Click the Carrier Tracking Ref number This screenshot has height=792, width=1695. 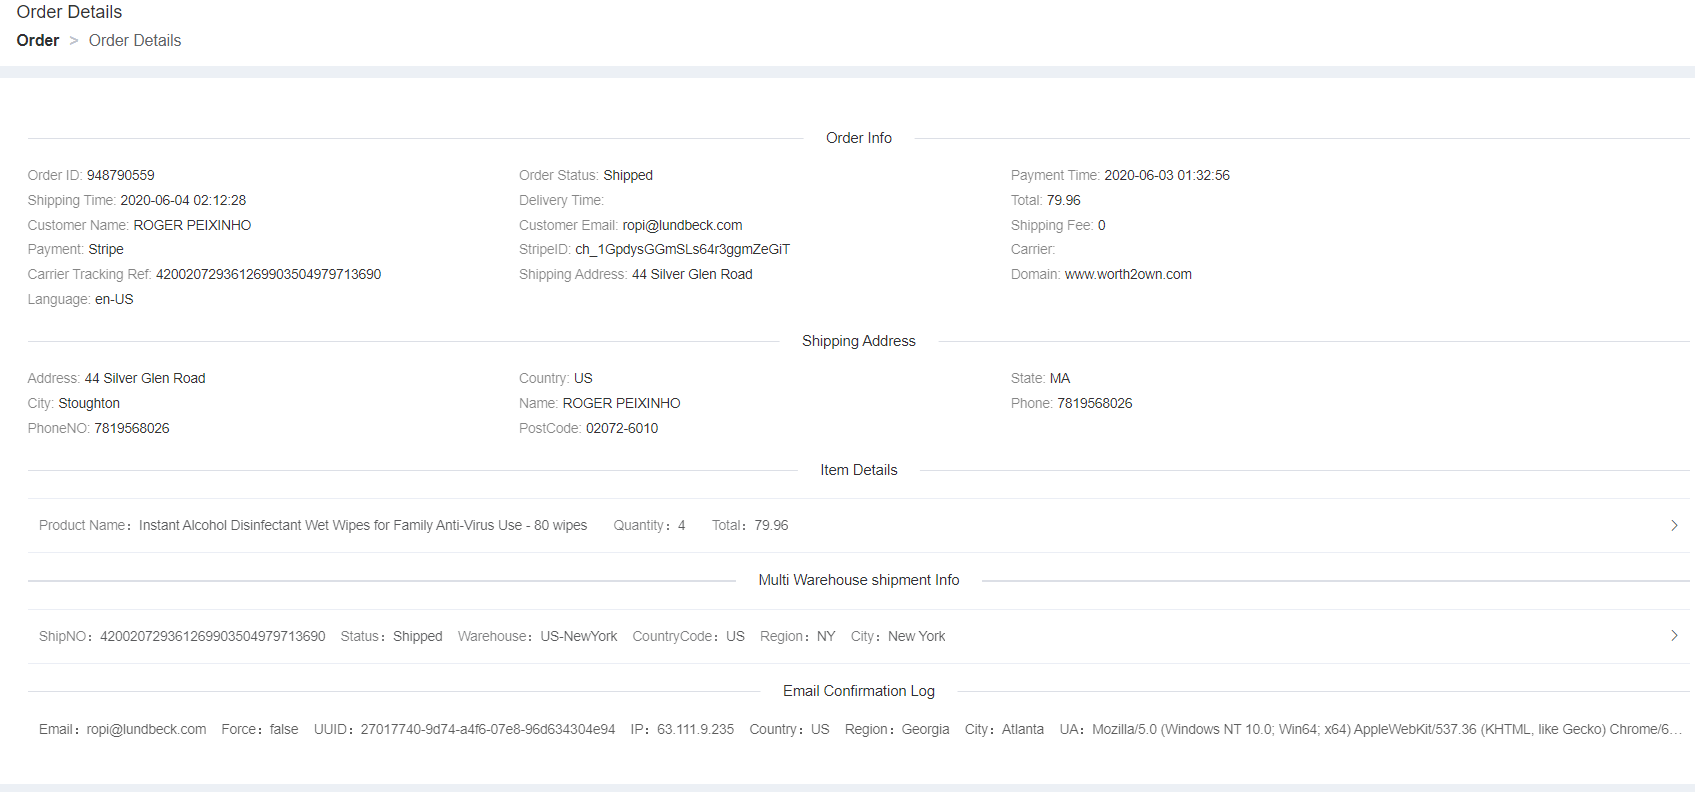tap(268, 274)
